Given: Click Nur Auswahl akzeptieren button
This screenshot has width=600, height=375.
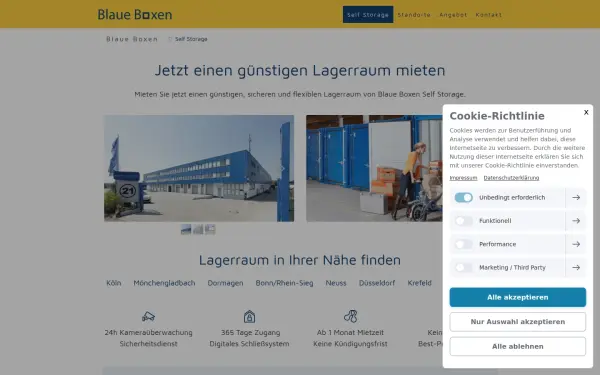Looking at the screenshot, I should point(517,322).
